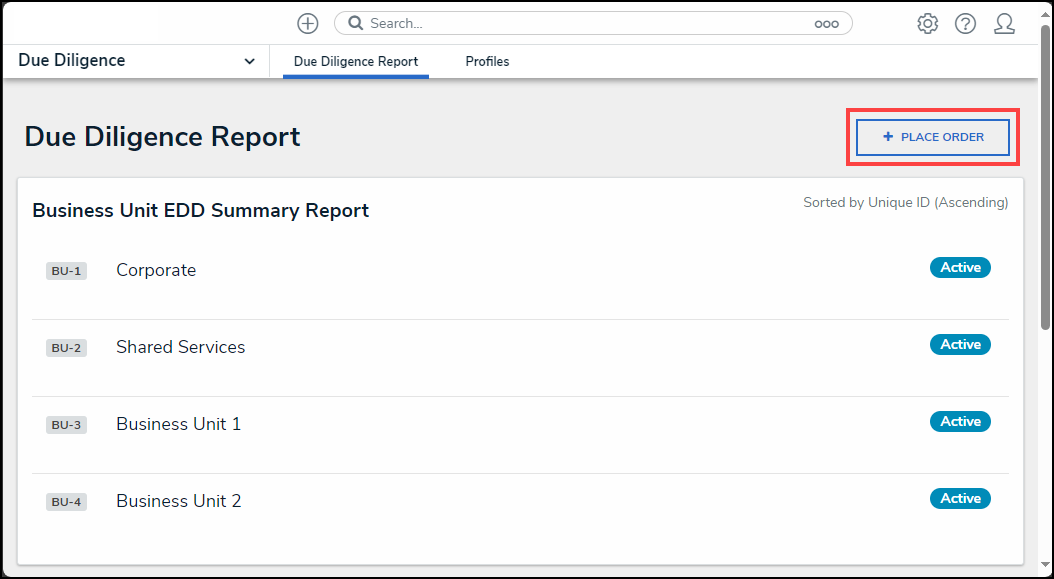Click the Place Order button
The height and width of the screenshot is (579, 1054).
[933, 137]
